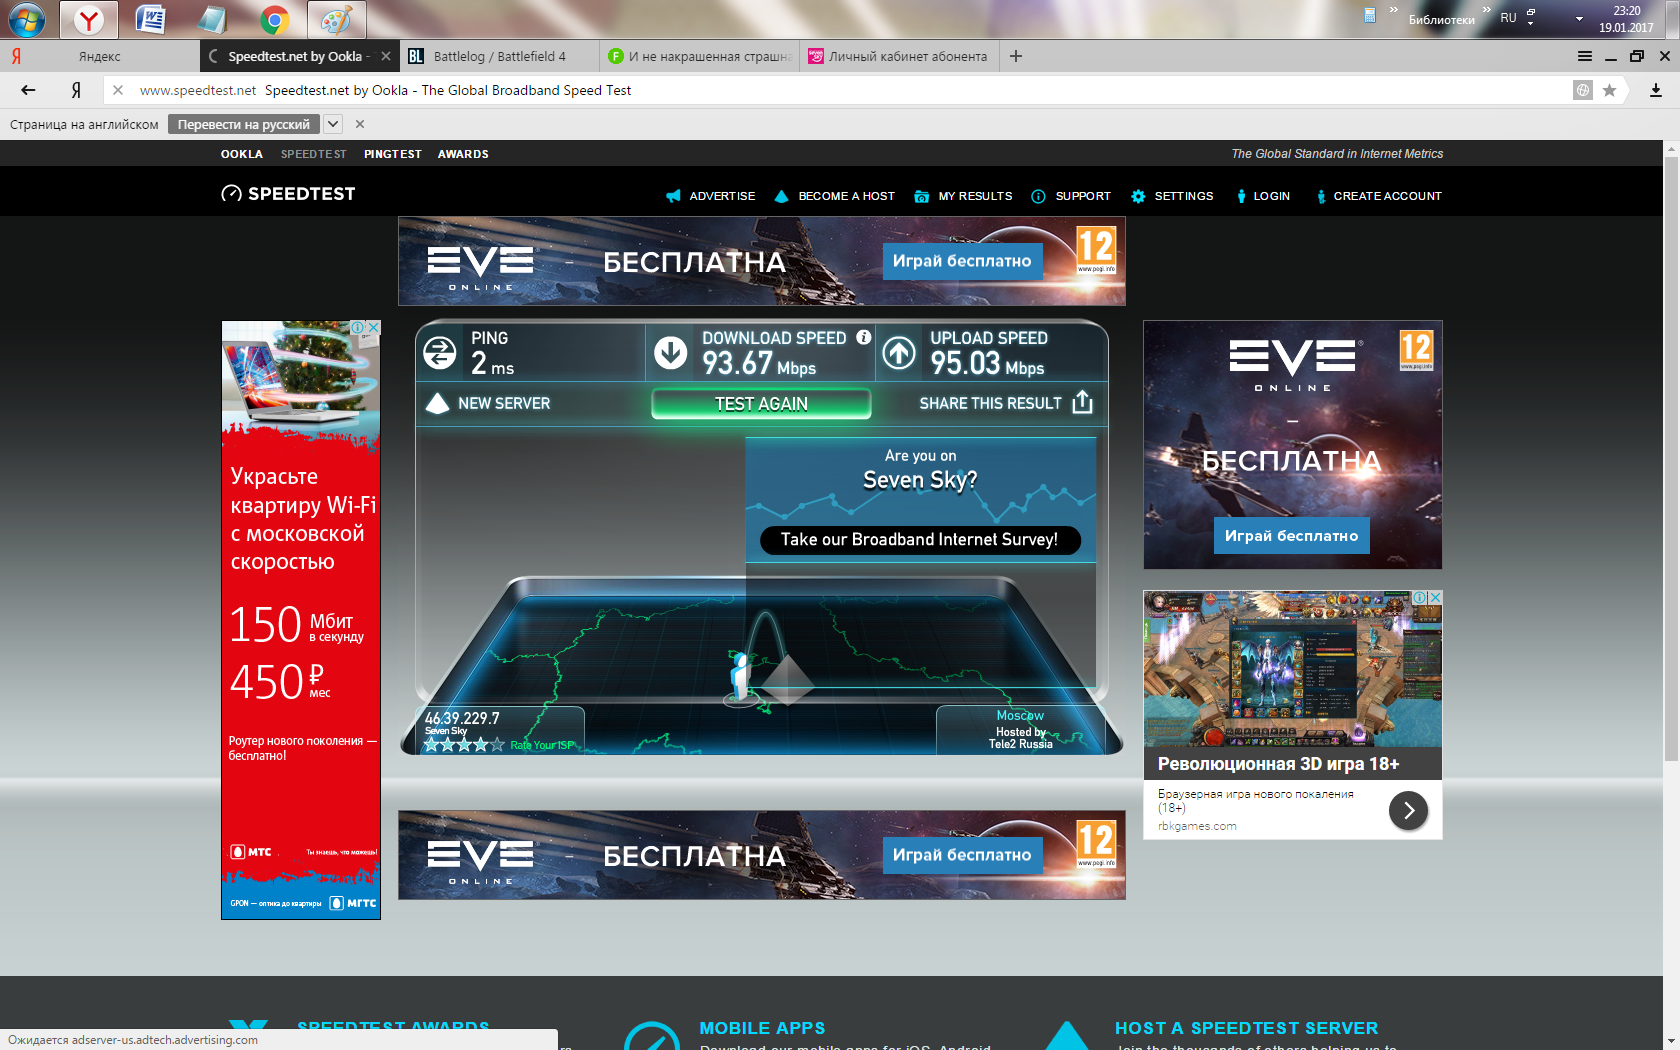Open AWARDS in top menu

(x=463, y=154)
